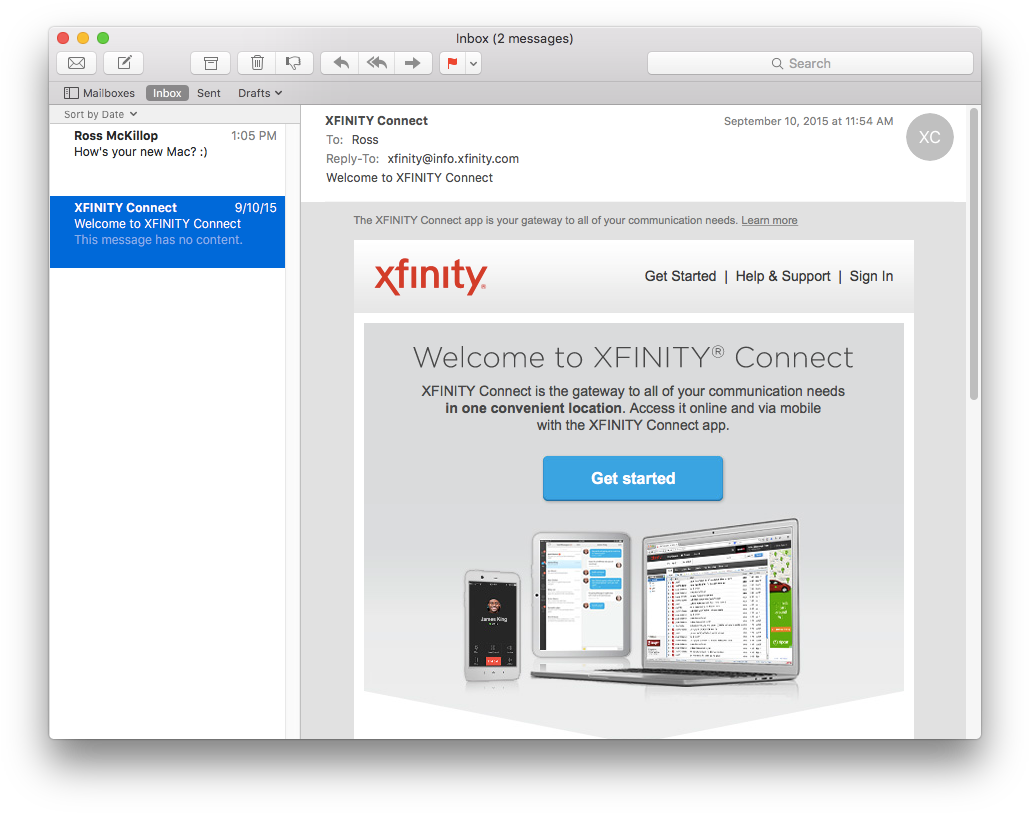Select the email from Ross McKillop
This screenshot has width=1029, height=813.
[167, 143]
